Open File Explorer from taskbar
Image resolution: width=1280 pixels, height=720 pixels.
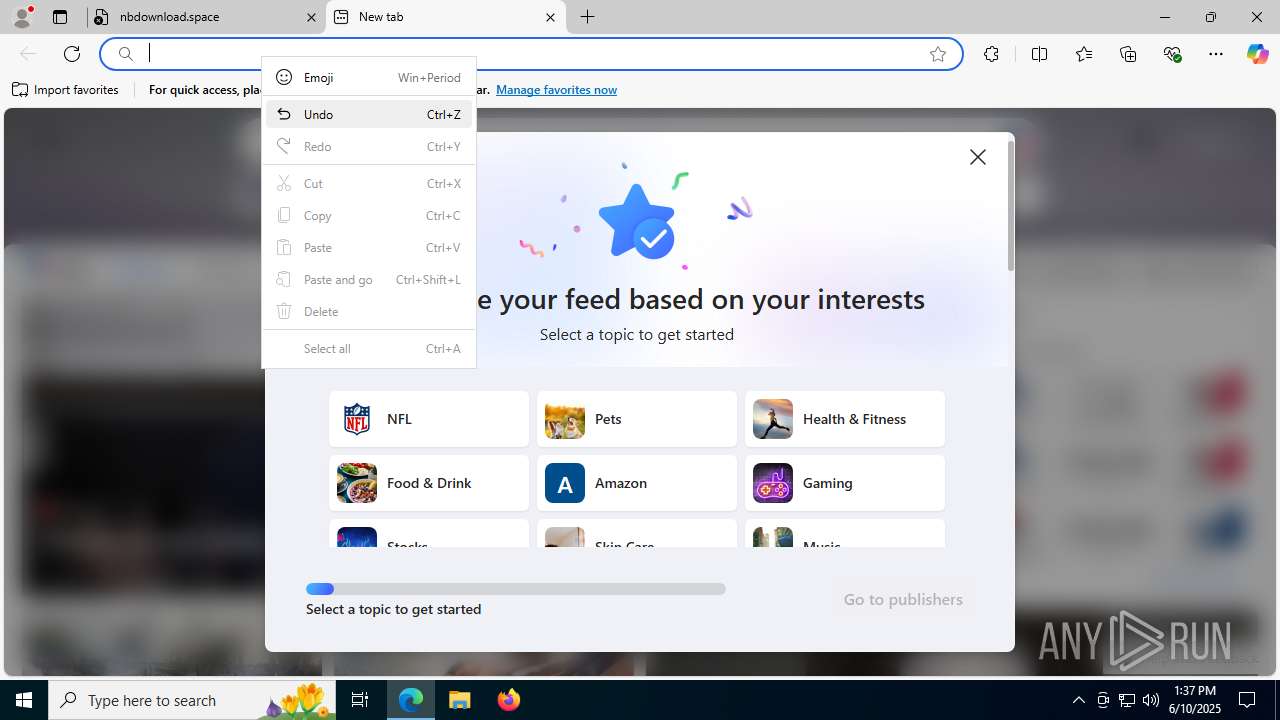click(459, 700)
